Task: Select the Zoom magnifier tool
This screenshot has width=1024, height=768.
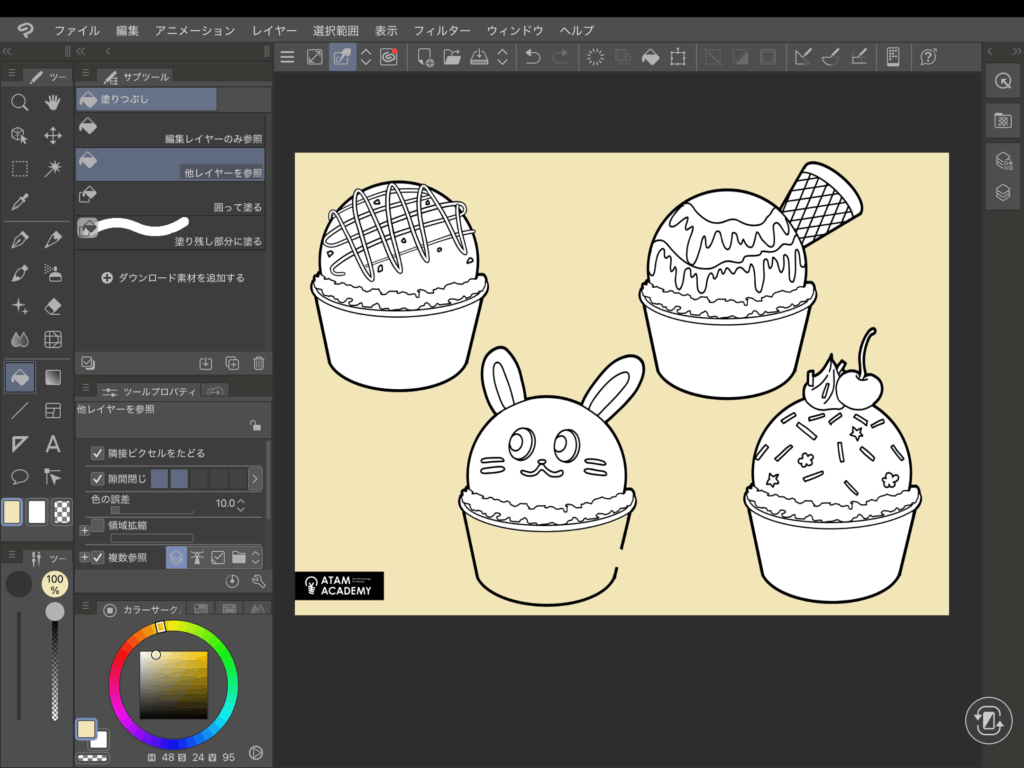Action: coord(19,102)
